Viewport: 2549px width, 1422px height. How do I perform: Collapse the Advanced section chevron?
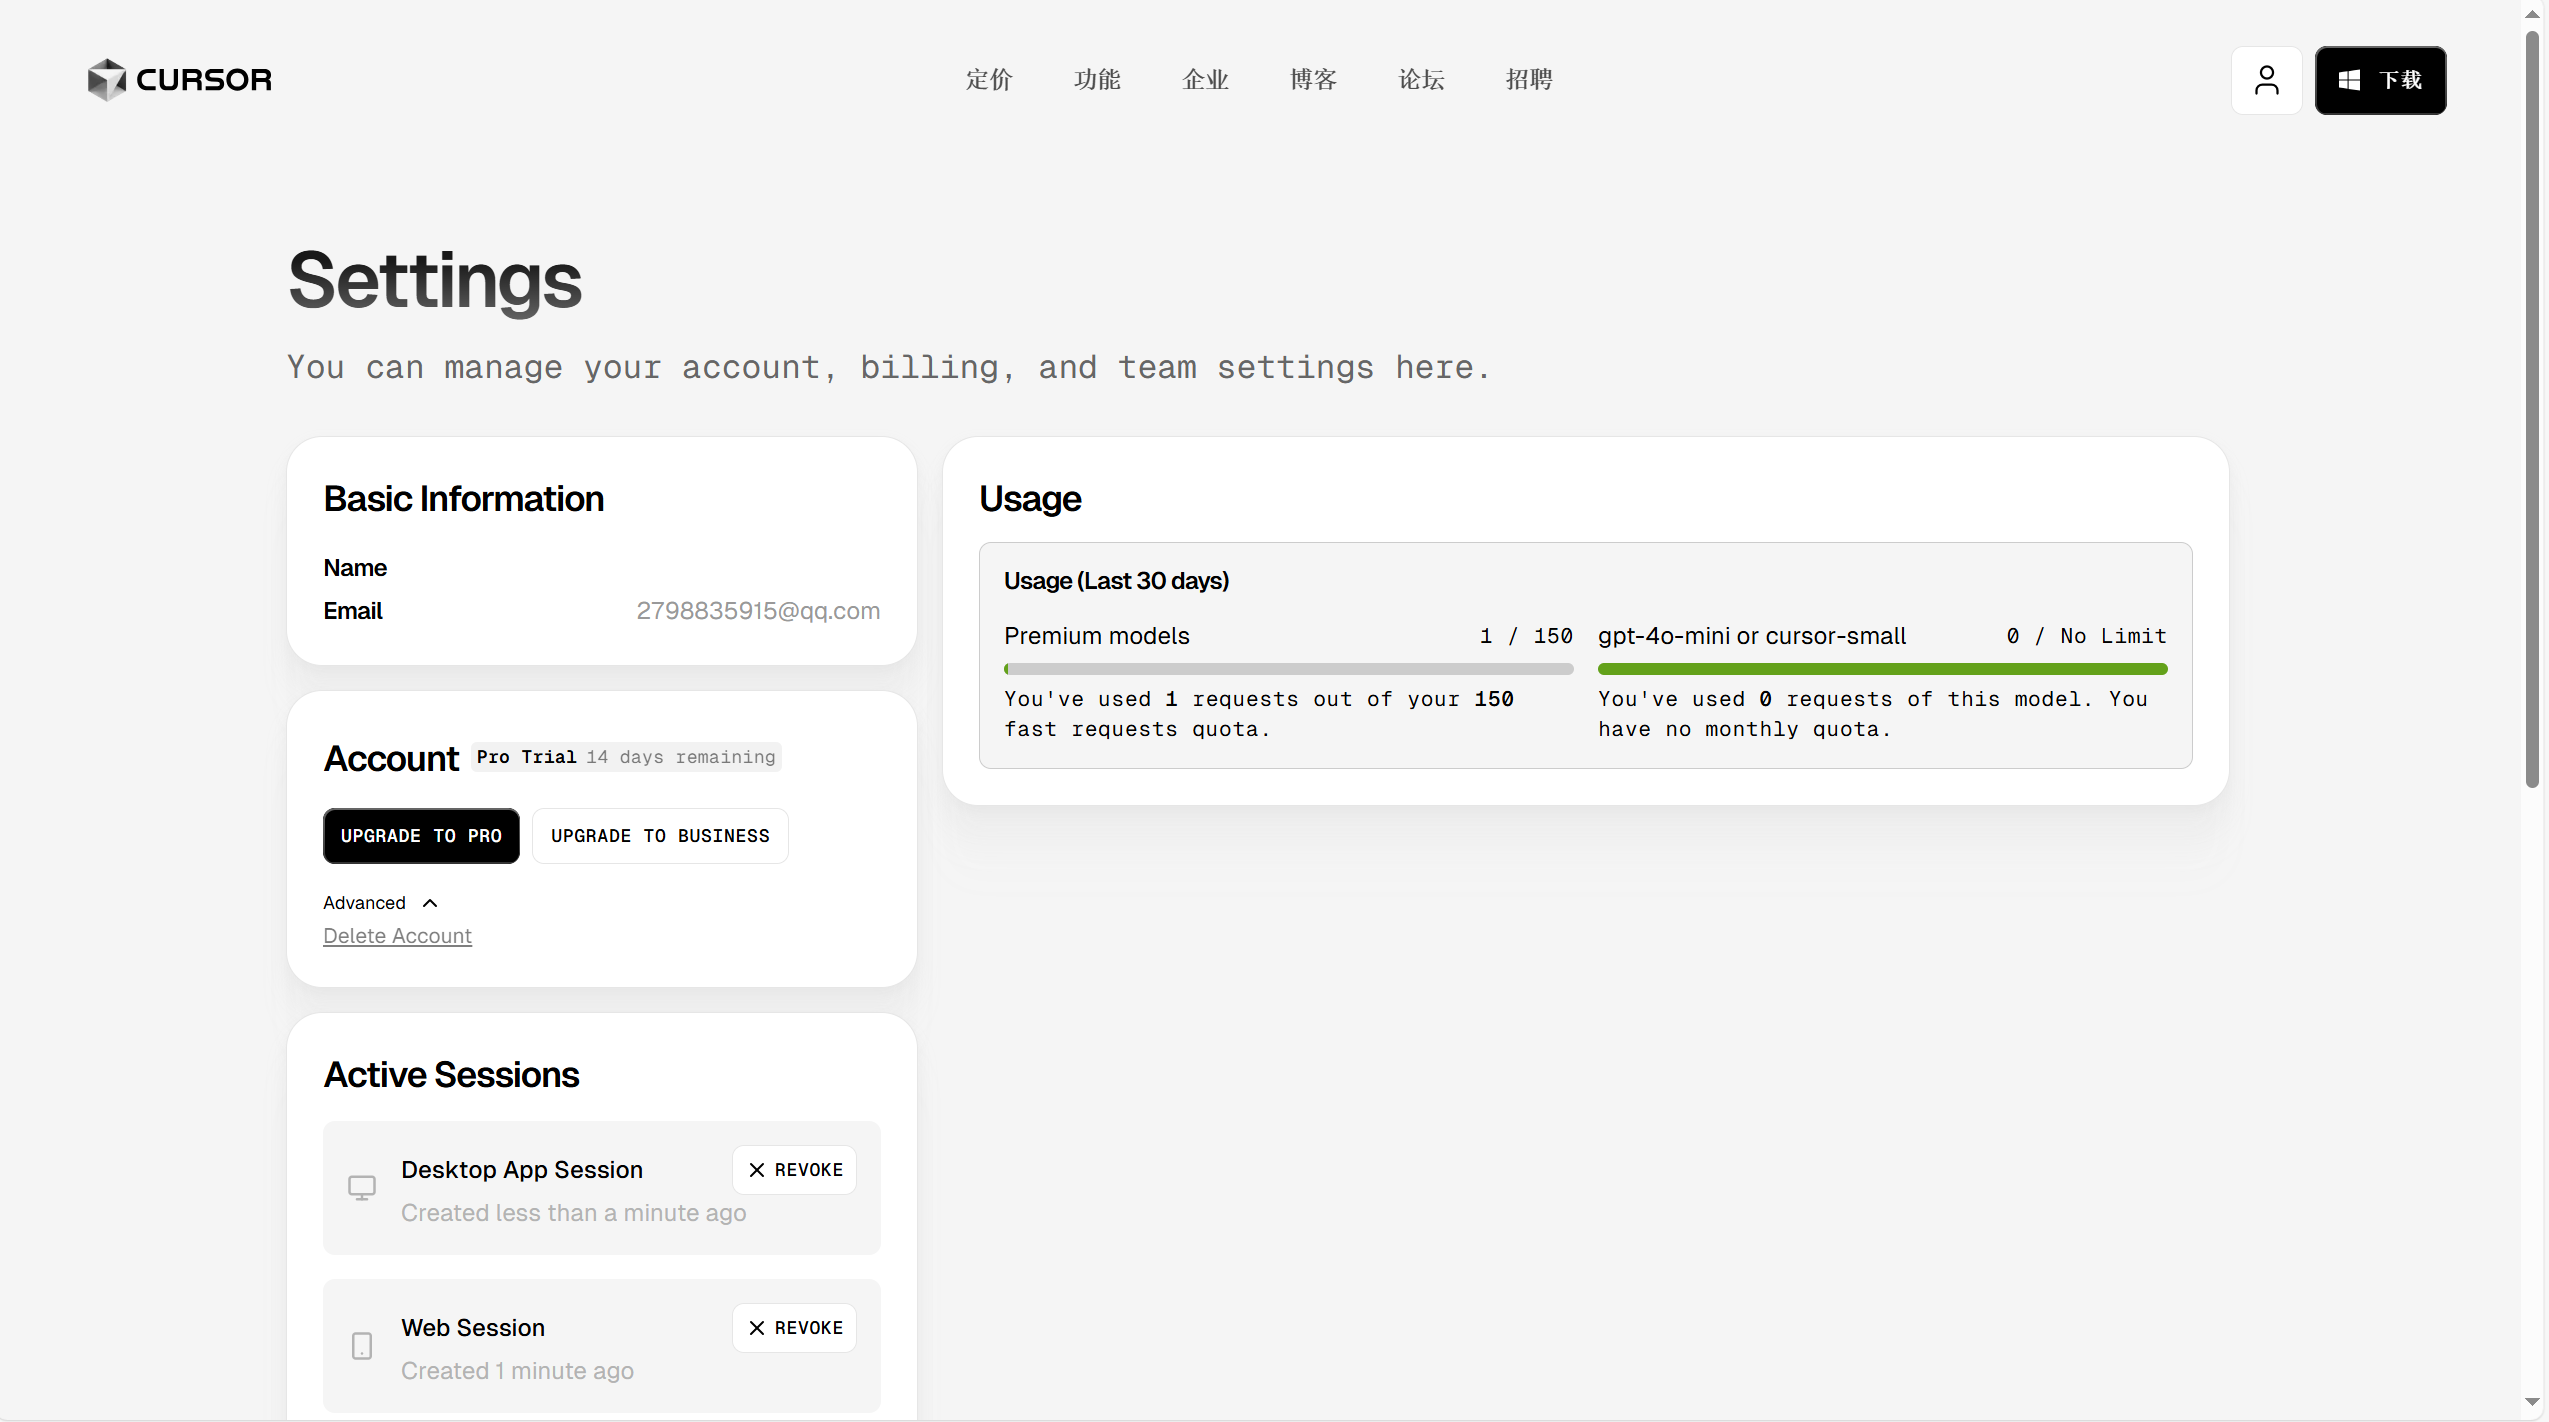click(x=430, y=903)
